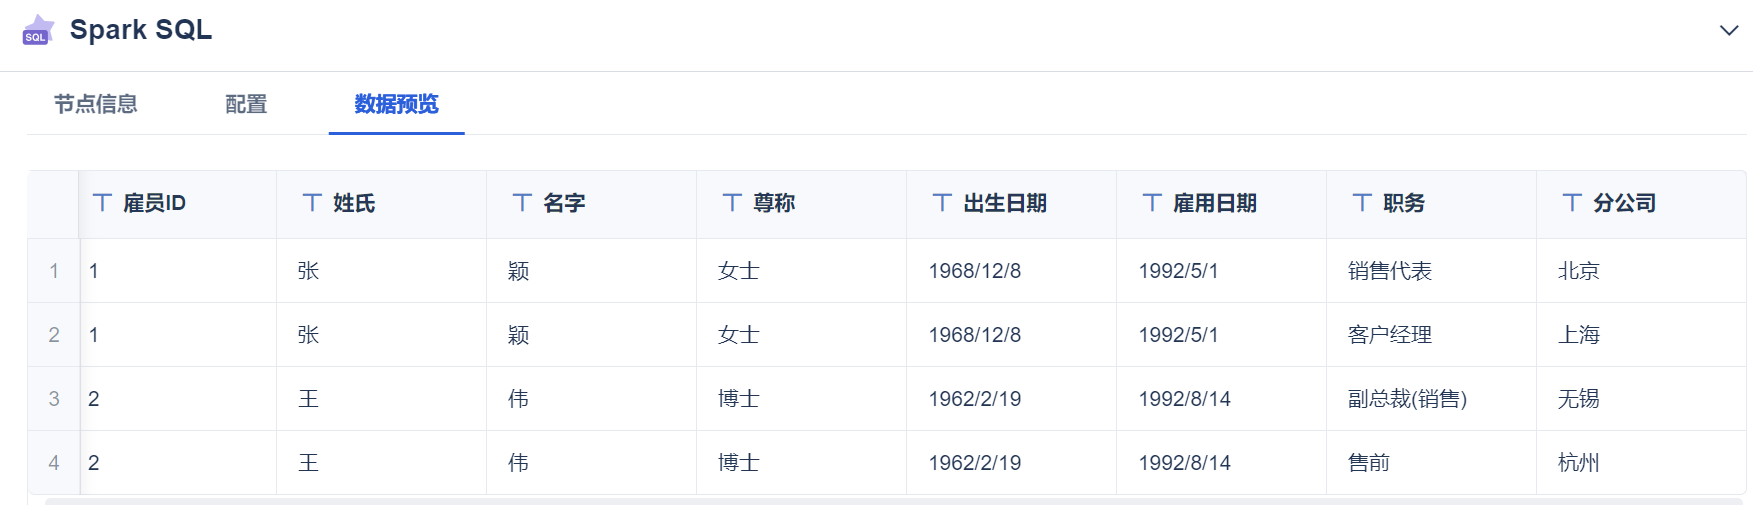Select the 数据预览 tab
Screen dimensions: 1753x505
[396, 104]
